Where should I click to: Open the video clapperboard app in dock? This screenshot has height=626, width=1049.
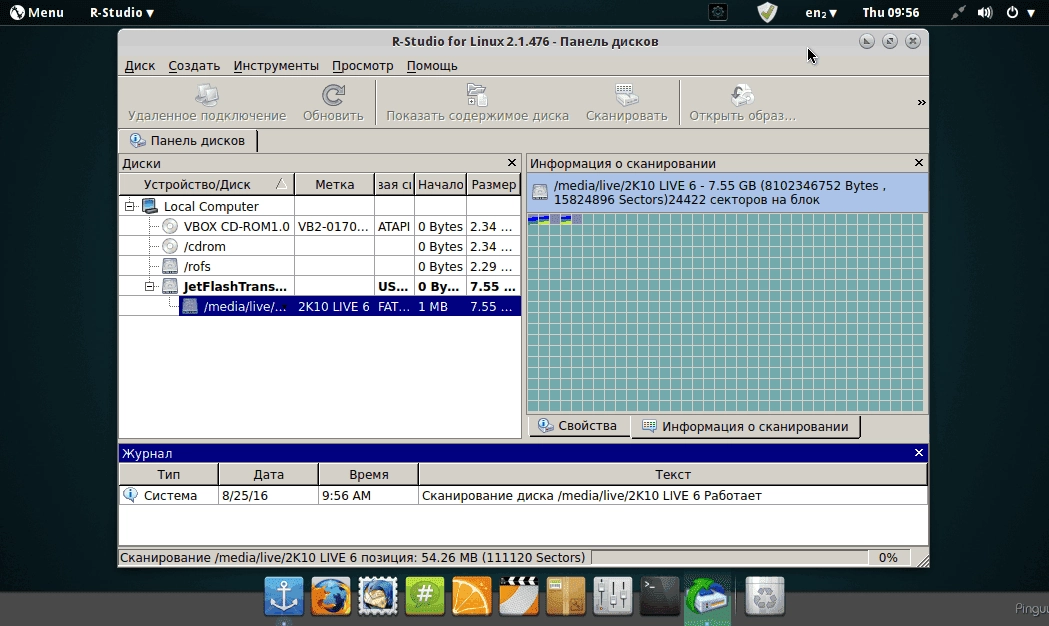[518, 596]
